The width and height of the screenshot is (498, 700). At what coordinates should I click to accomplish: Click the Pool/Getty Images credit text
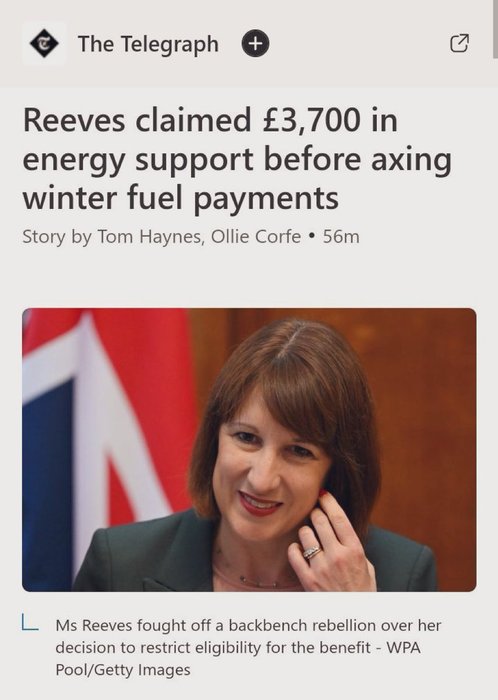(x=123, y=670)
